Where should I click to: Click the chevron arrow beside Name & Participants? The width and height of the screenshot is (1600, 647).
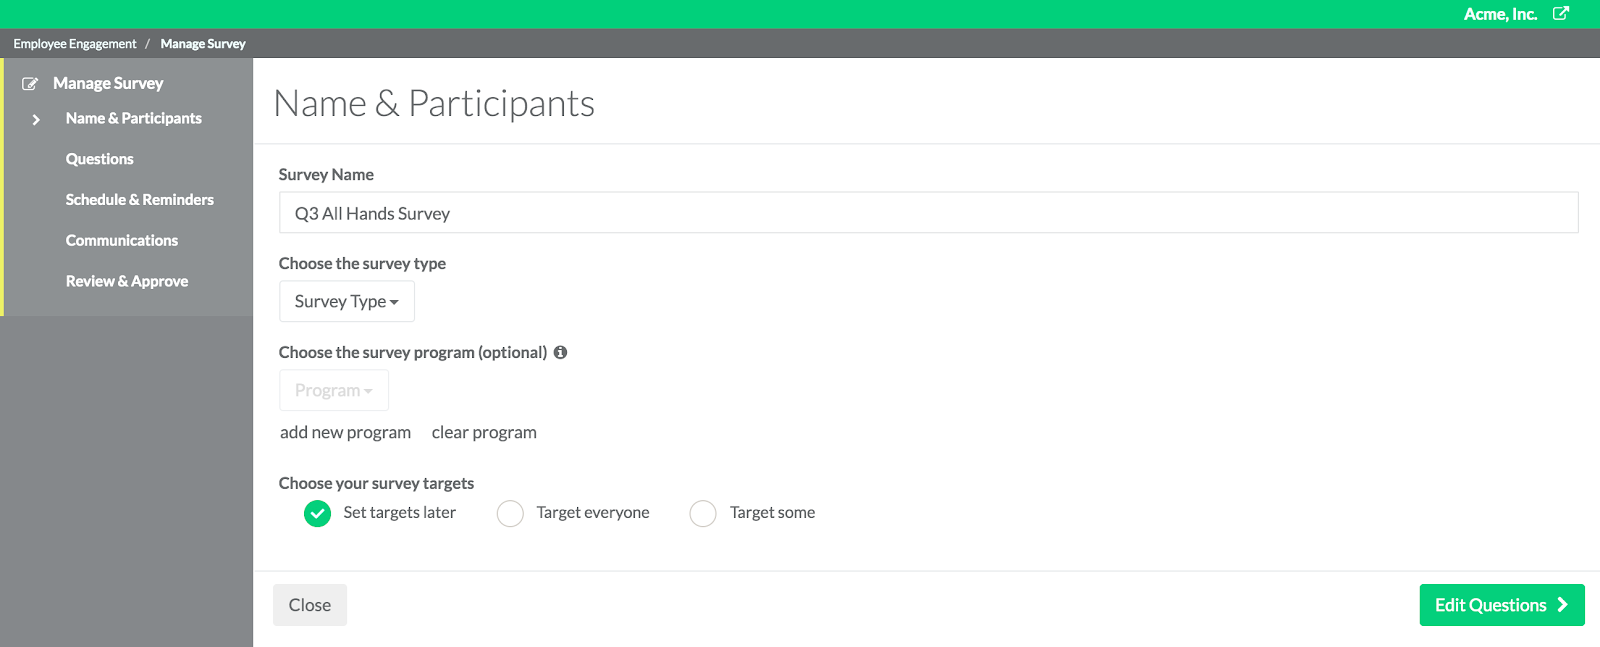pyautogui.click(x=36, y=119)
